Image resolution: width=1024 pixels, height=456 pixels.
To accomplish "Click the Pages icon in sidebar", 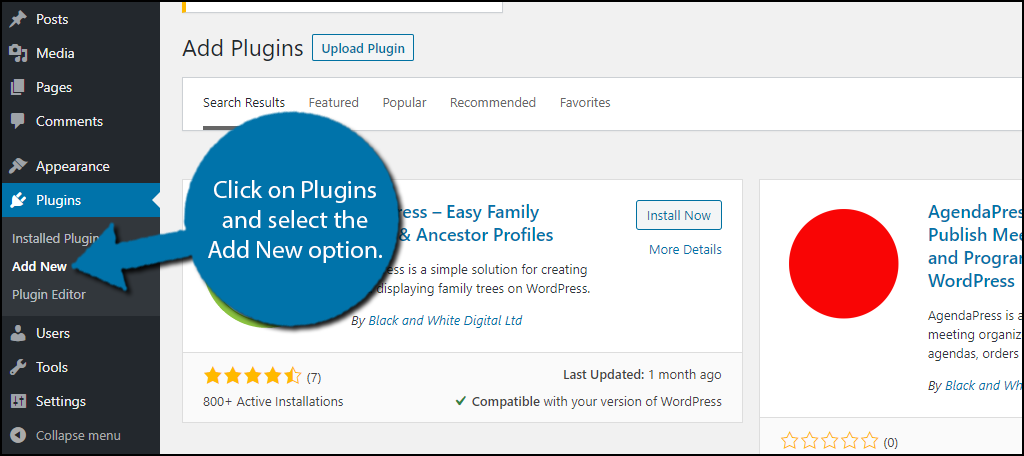I will [18, 87].
